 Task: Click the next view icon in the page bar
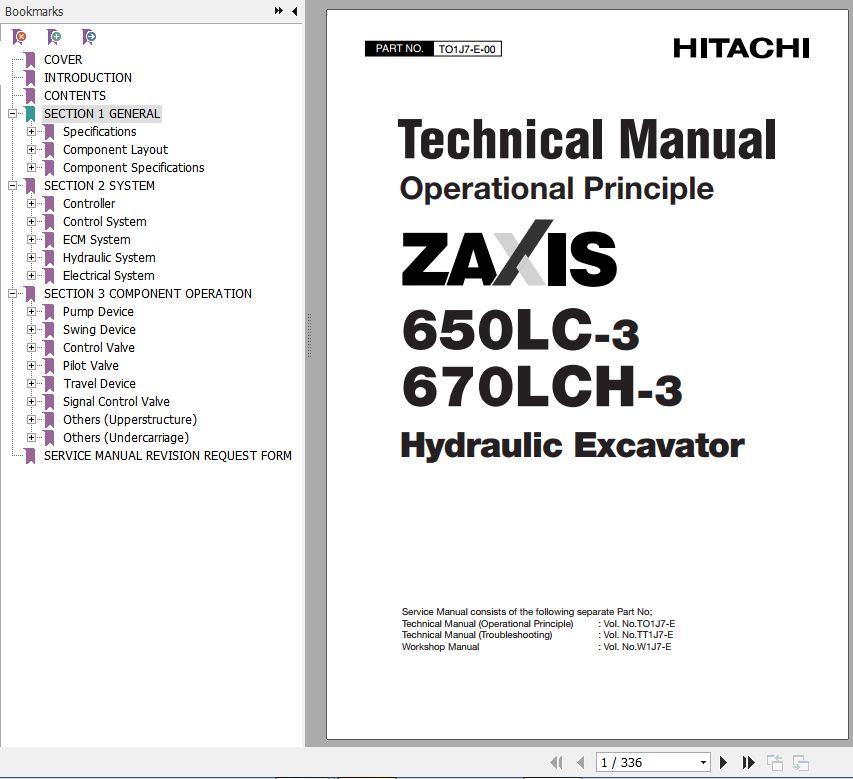[x=801, y=763]
